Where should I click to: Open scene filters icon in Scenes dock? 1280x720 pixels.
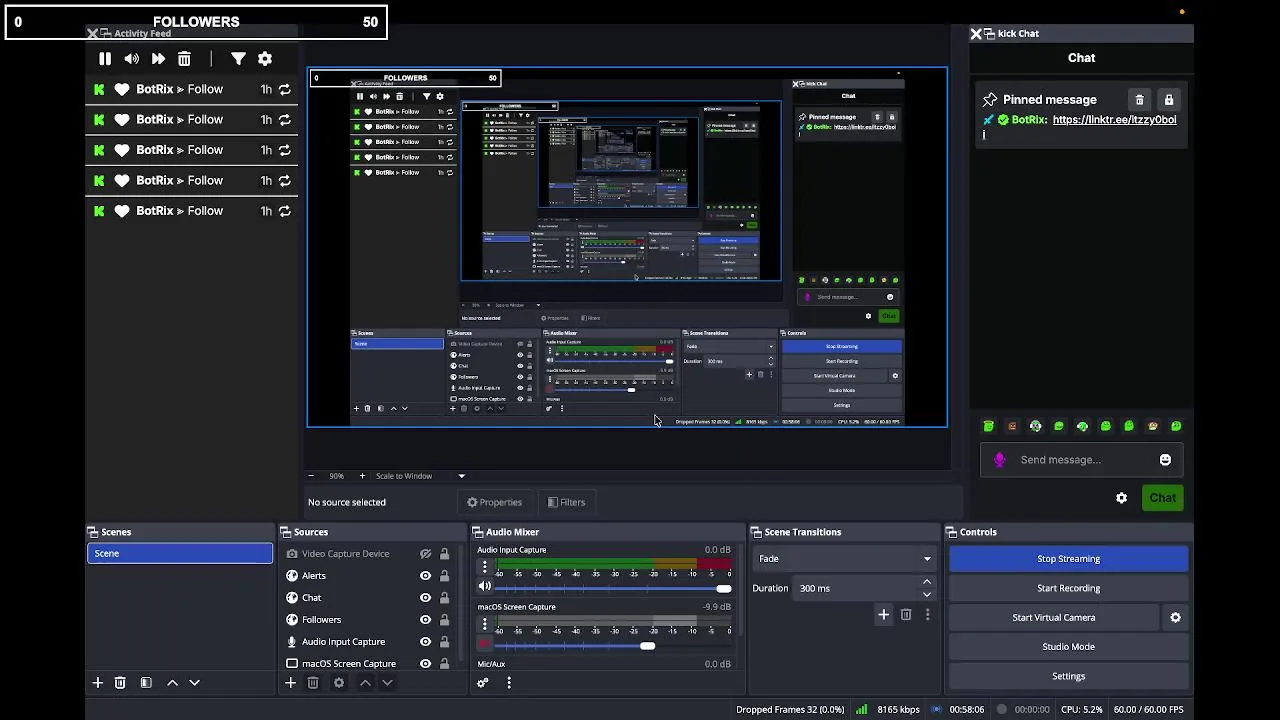(146, 683)
